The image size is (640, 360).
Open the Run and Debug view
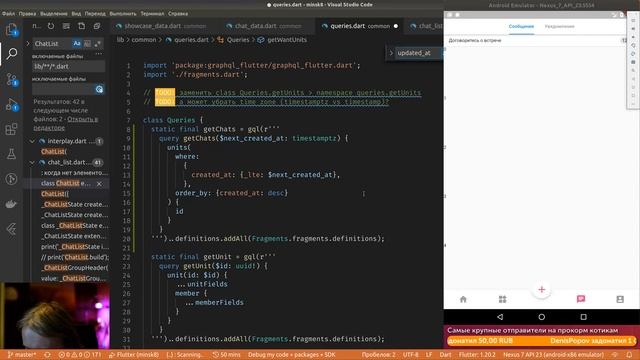click(11, 104)
